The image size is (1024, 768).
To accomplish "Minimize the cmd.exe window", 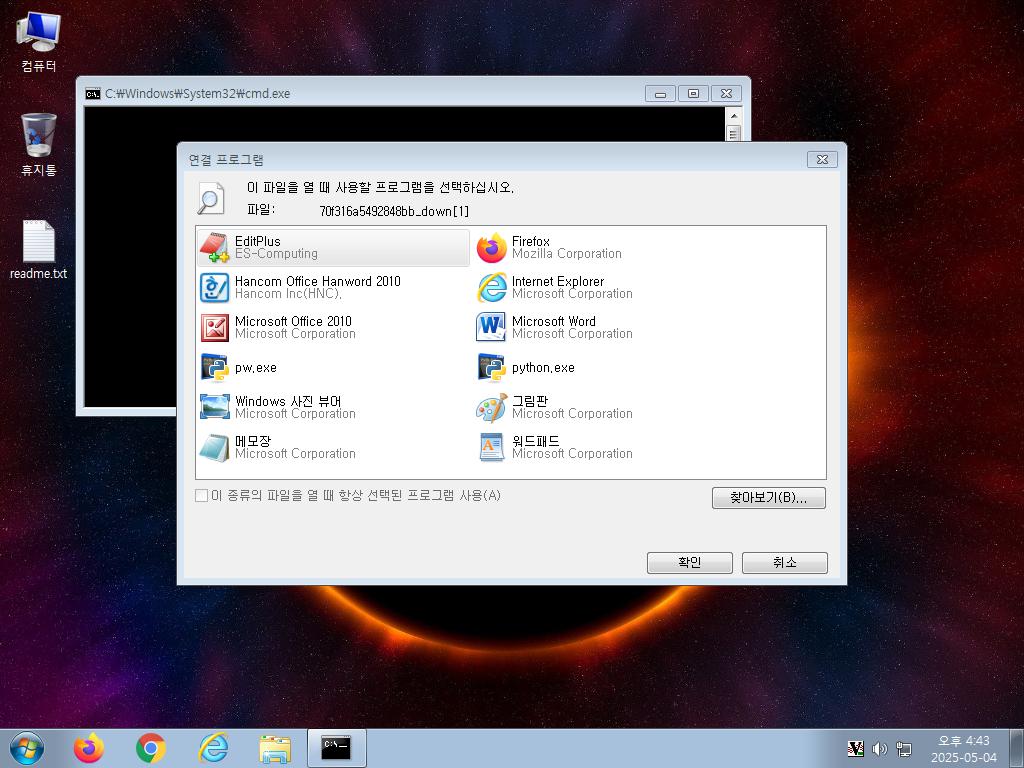I will tap(660, 94).
